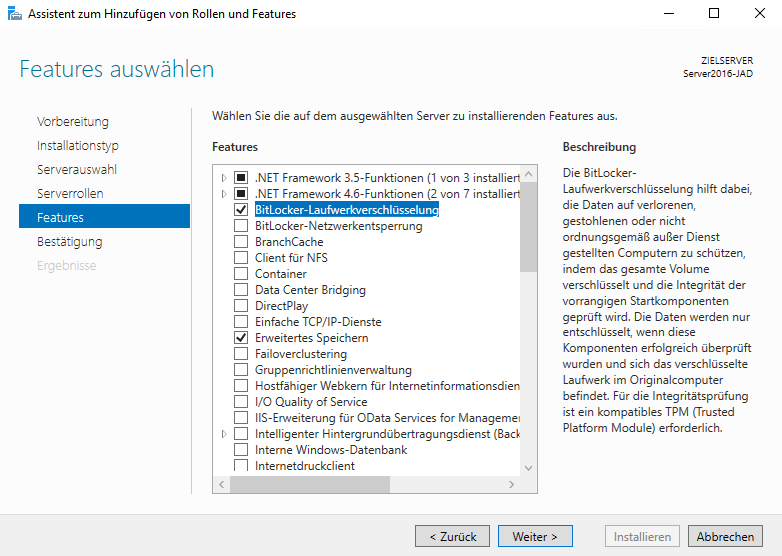The width and height of the screenshot is (782, 556).
Task: Enable BitLocker-Netzwerkentsperrung checkbox
Action: pos(240,226)
